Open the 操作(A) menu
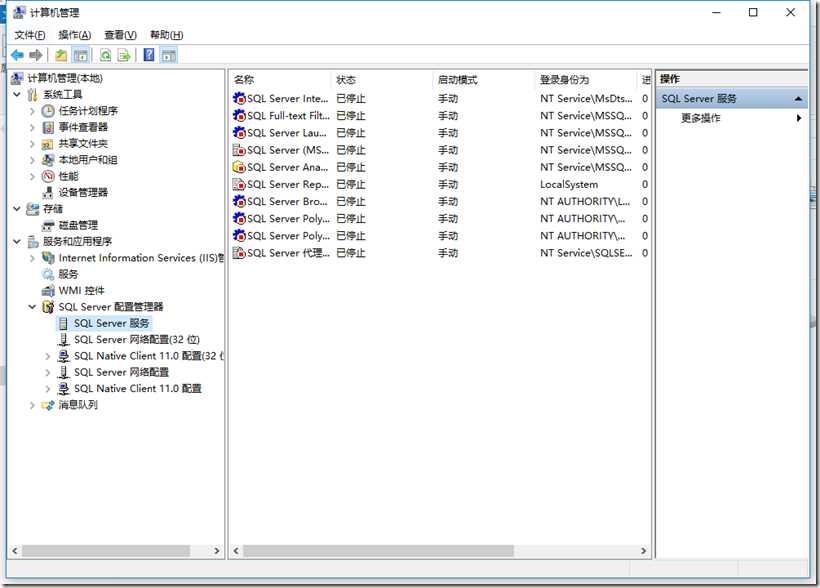The height and width of the screenshot is (588, 820). [x=75, y=35]
